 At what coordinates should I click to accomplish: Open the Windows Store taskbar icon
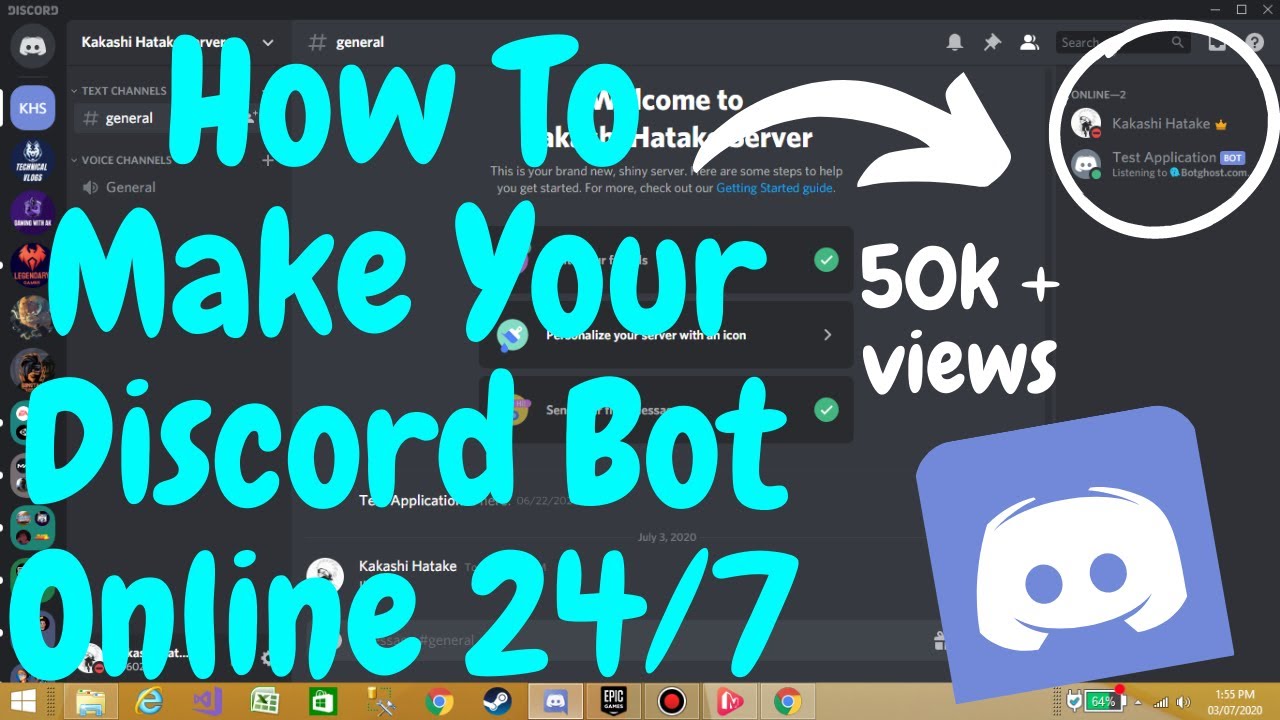tap(323, 701)
